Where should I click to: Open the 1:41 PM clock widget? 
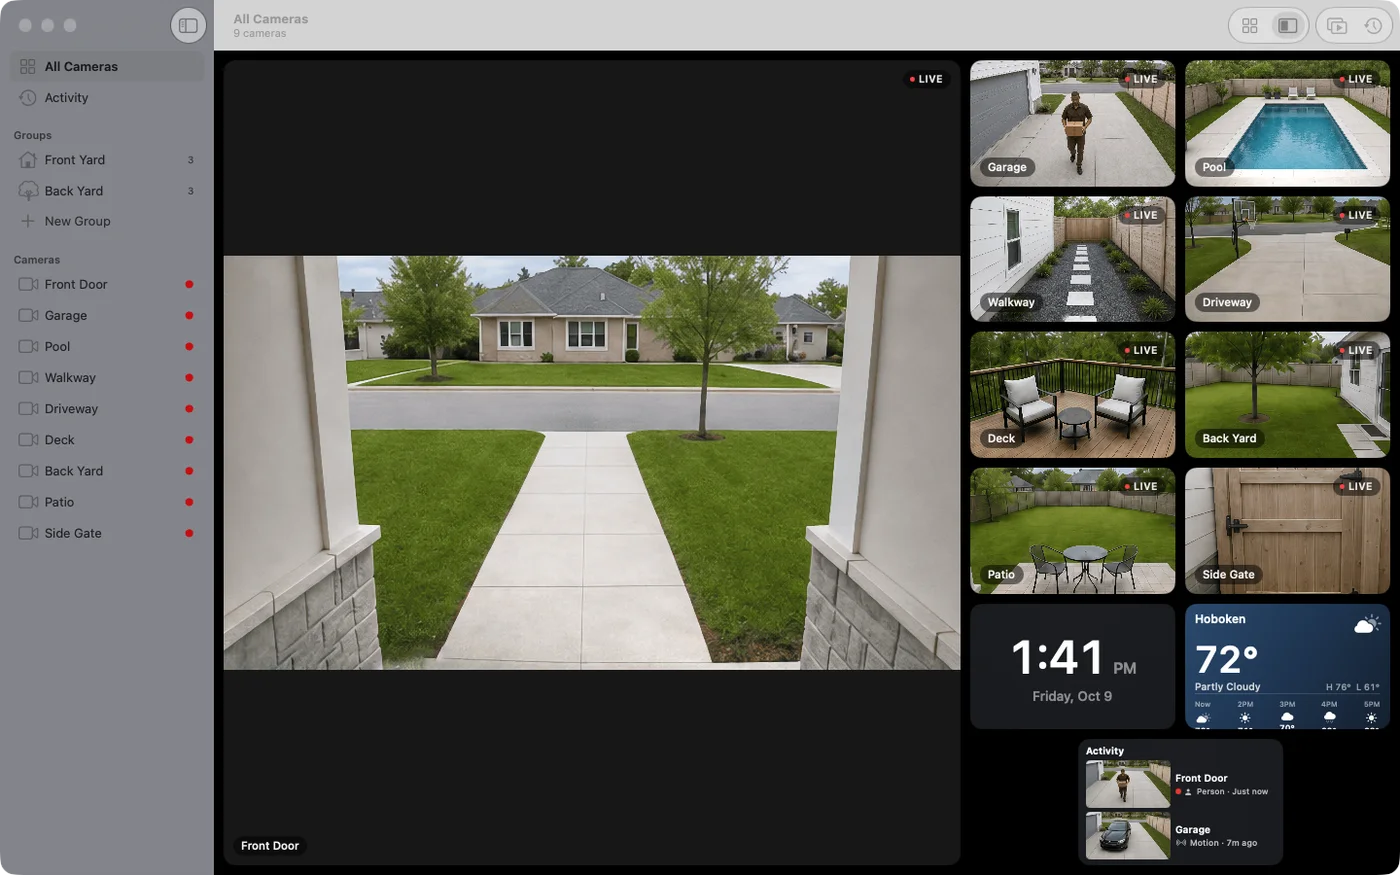(x=1072, y=666)
